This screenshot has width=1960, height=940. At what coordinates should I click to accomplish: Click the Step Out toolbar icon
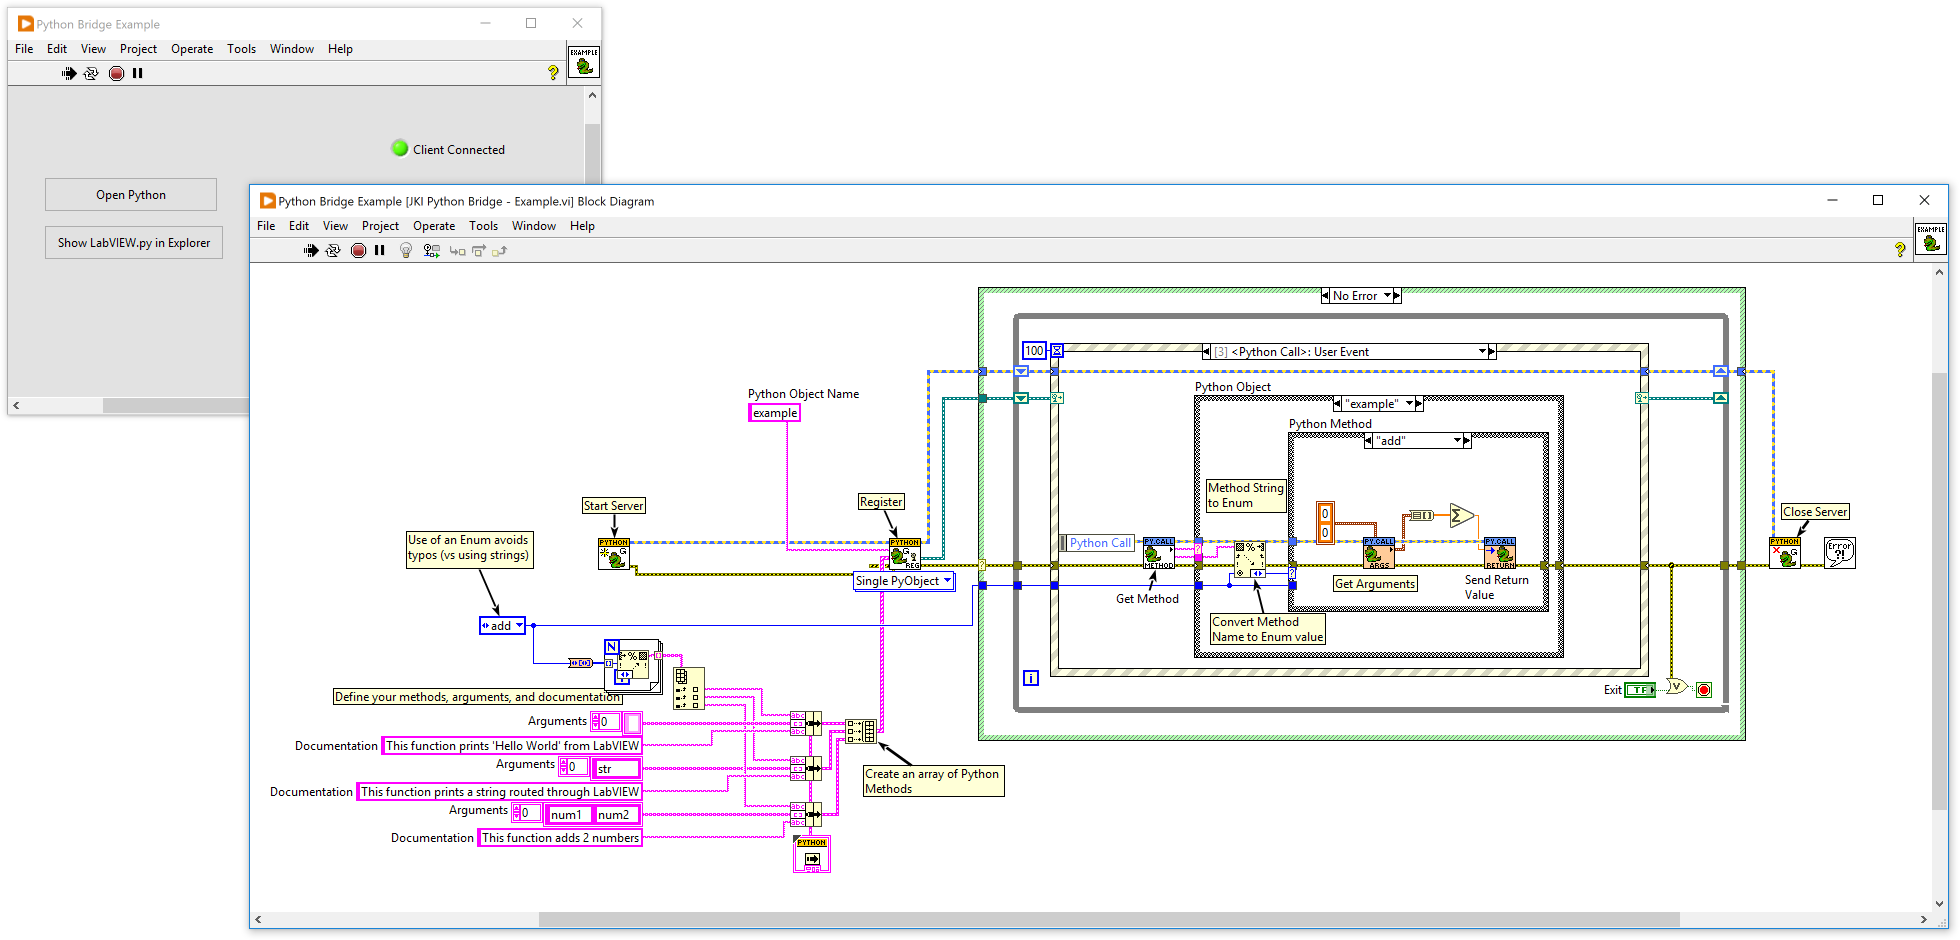point(499,250)
